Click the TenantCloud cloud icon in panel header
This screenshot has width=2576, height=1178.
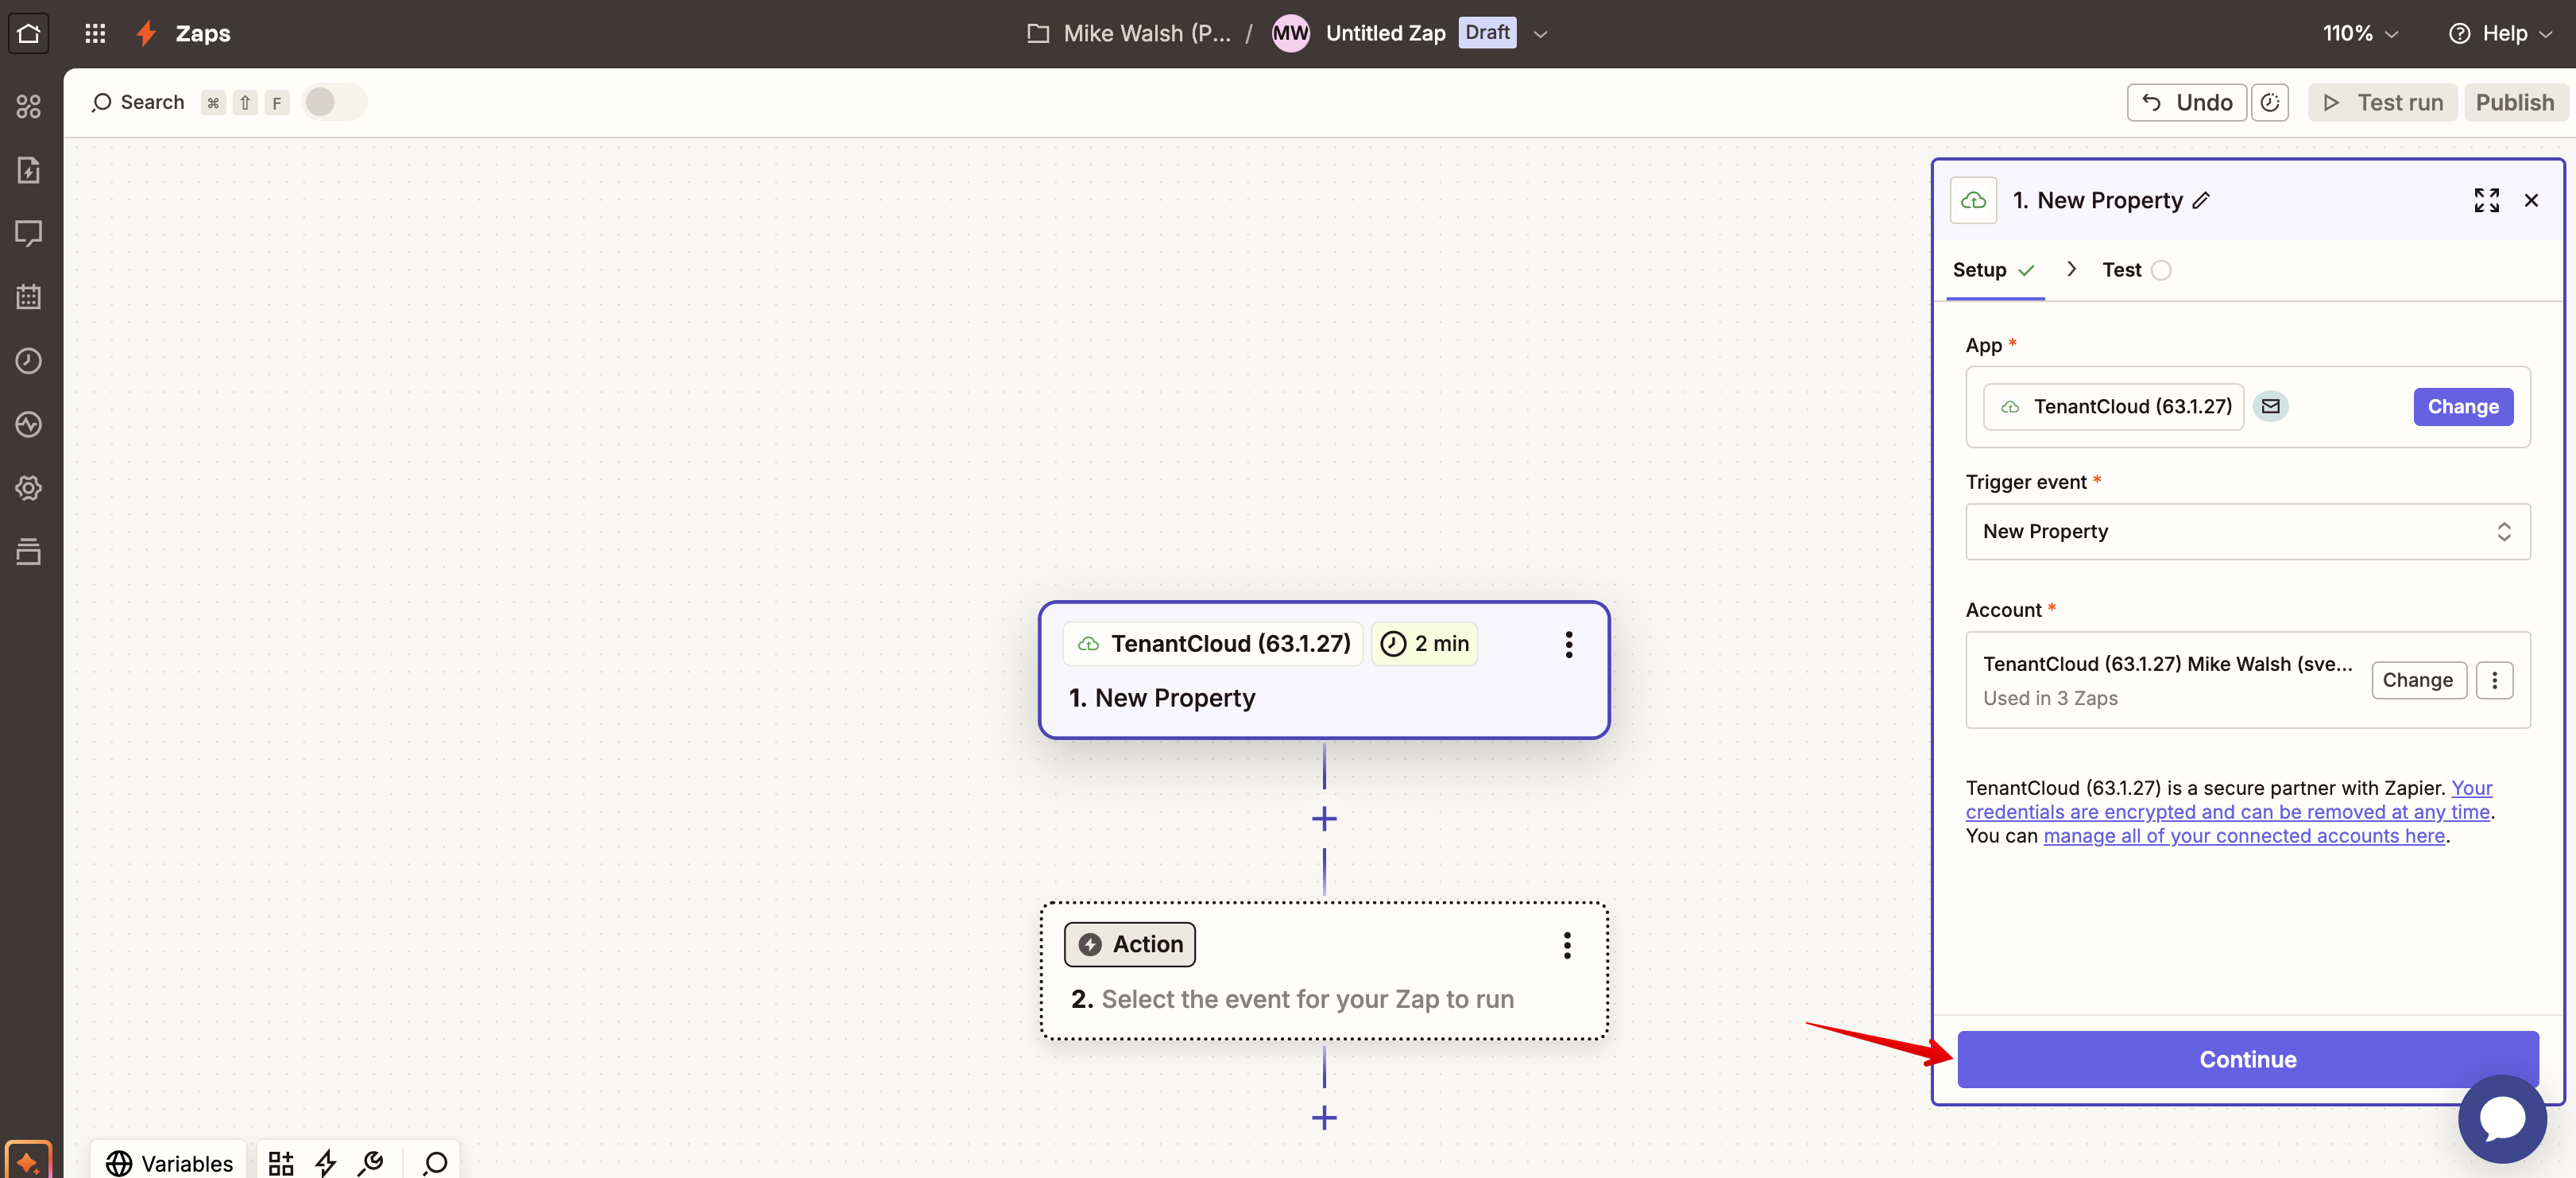1973,200
